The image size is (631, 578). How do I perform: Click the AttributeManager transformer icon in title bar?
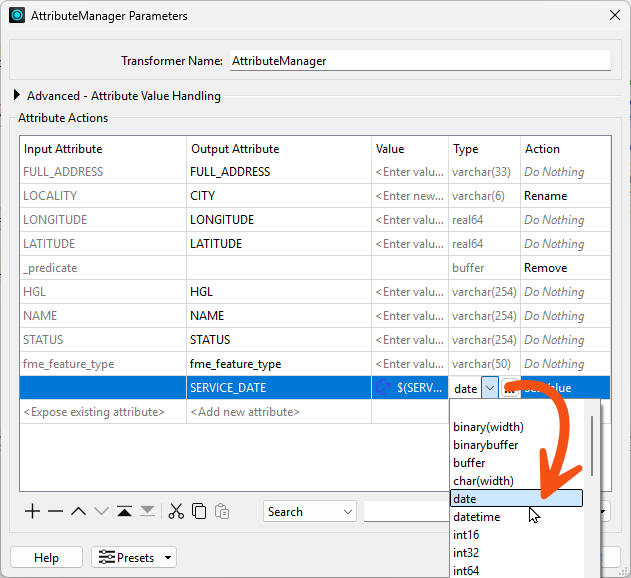click(17, 16)
